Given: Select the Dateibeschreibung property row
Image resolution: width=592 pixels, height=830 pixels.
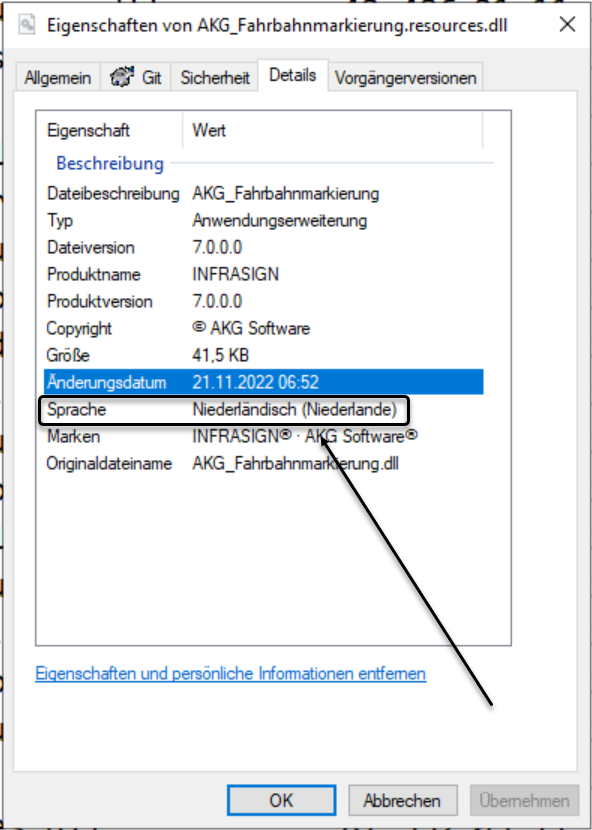Looking at the screenshot, I should pos(264,193).
